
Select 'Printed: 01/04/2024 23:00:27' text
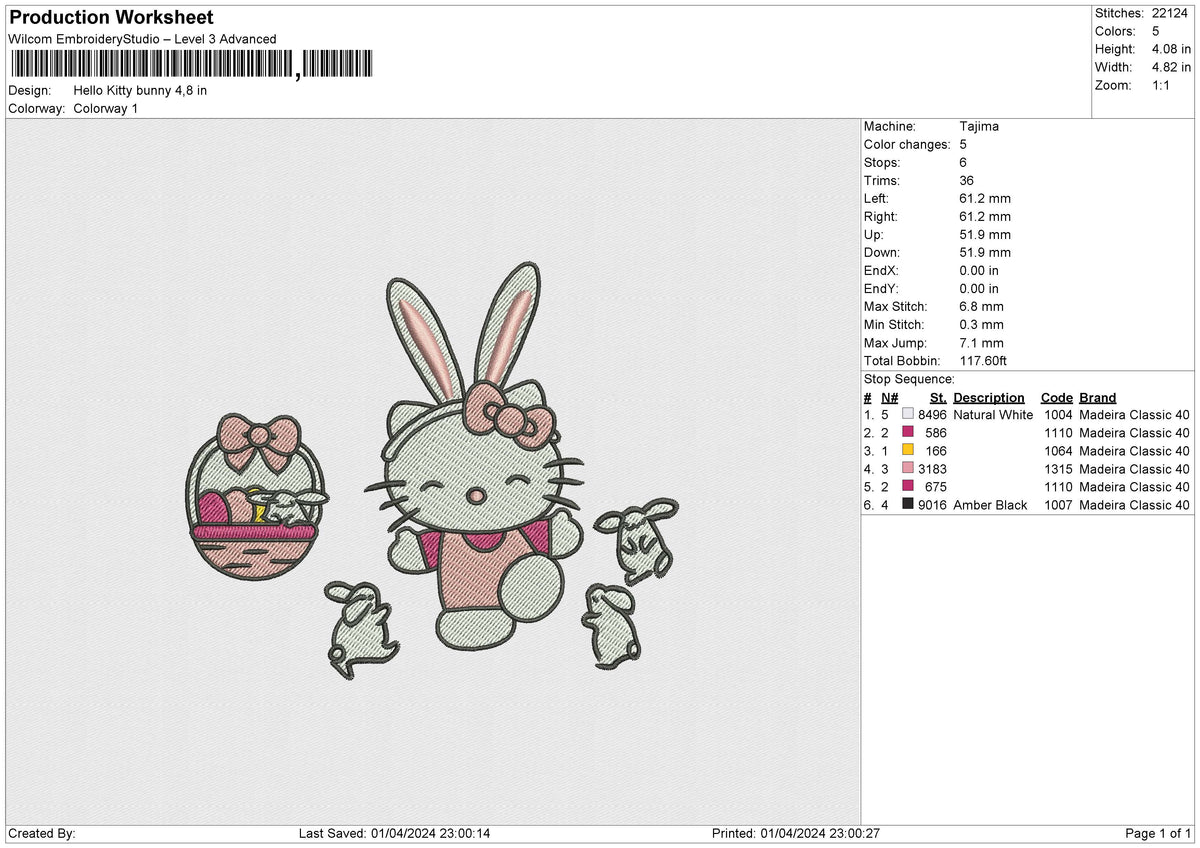click(795, 834)
